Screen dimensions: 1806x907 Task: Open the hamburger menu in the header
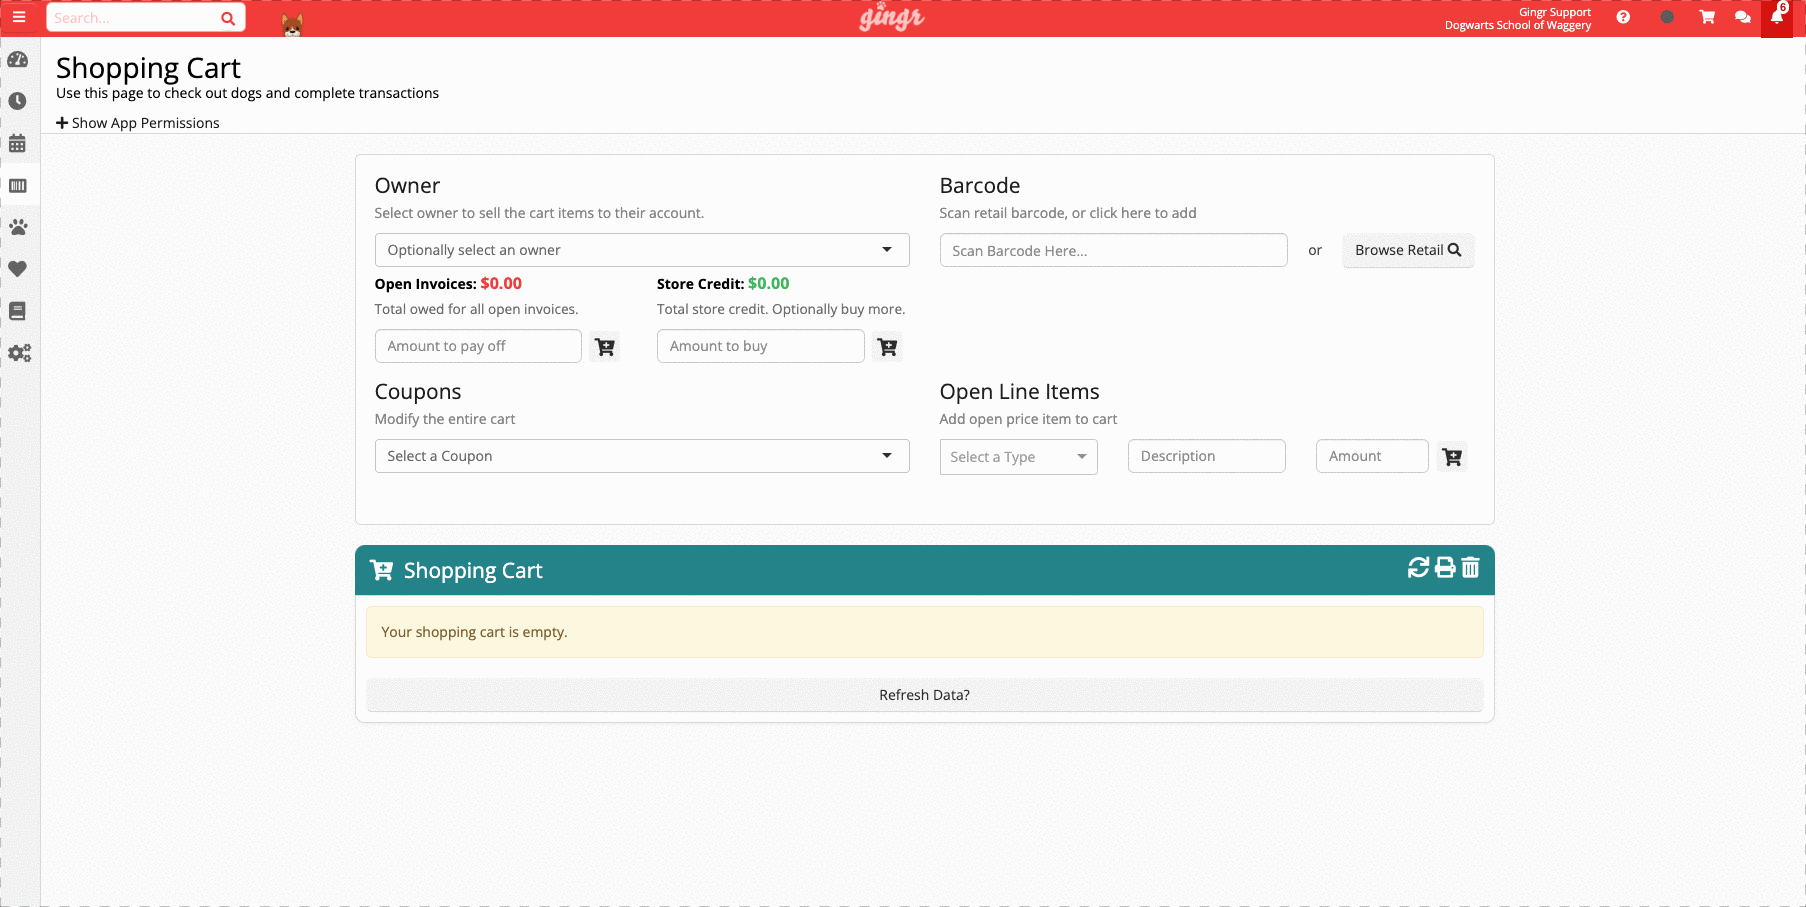[x=19, y=17]
